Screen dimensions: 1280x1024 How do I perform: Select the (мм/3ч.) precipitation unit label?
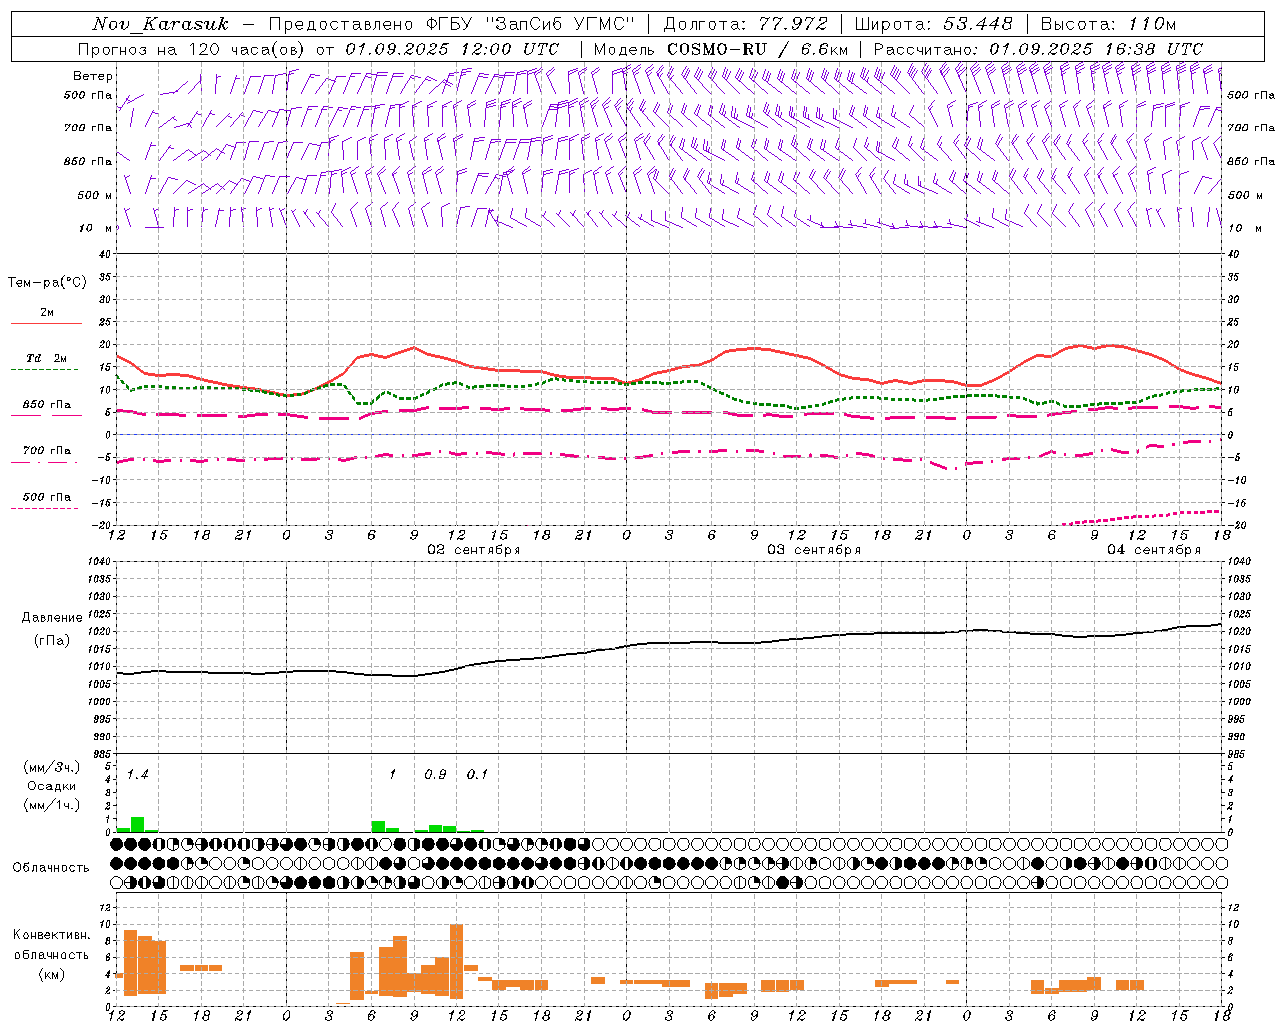click(x=51, y=767)
